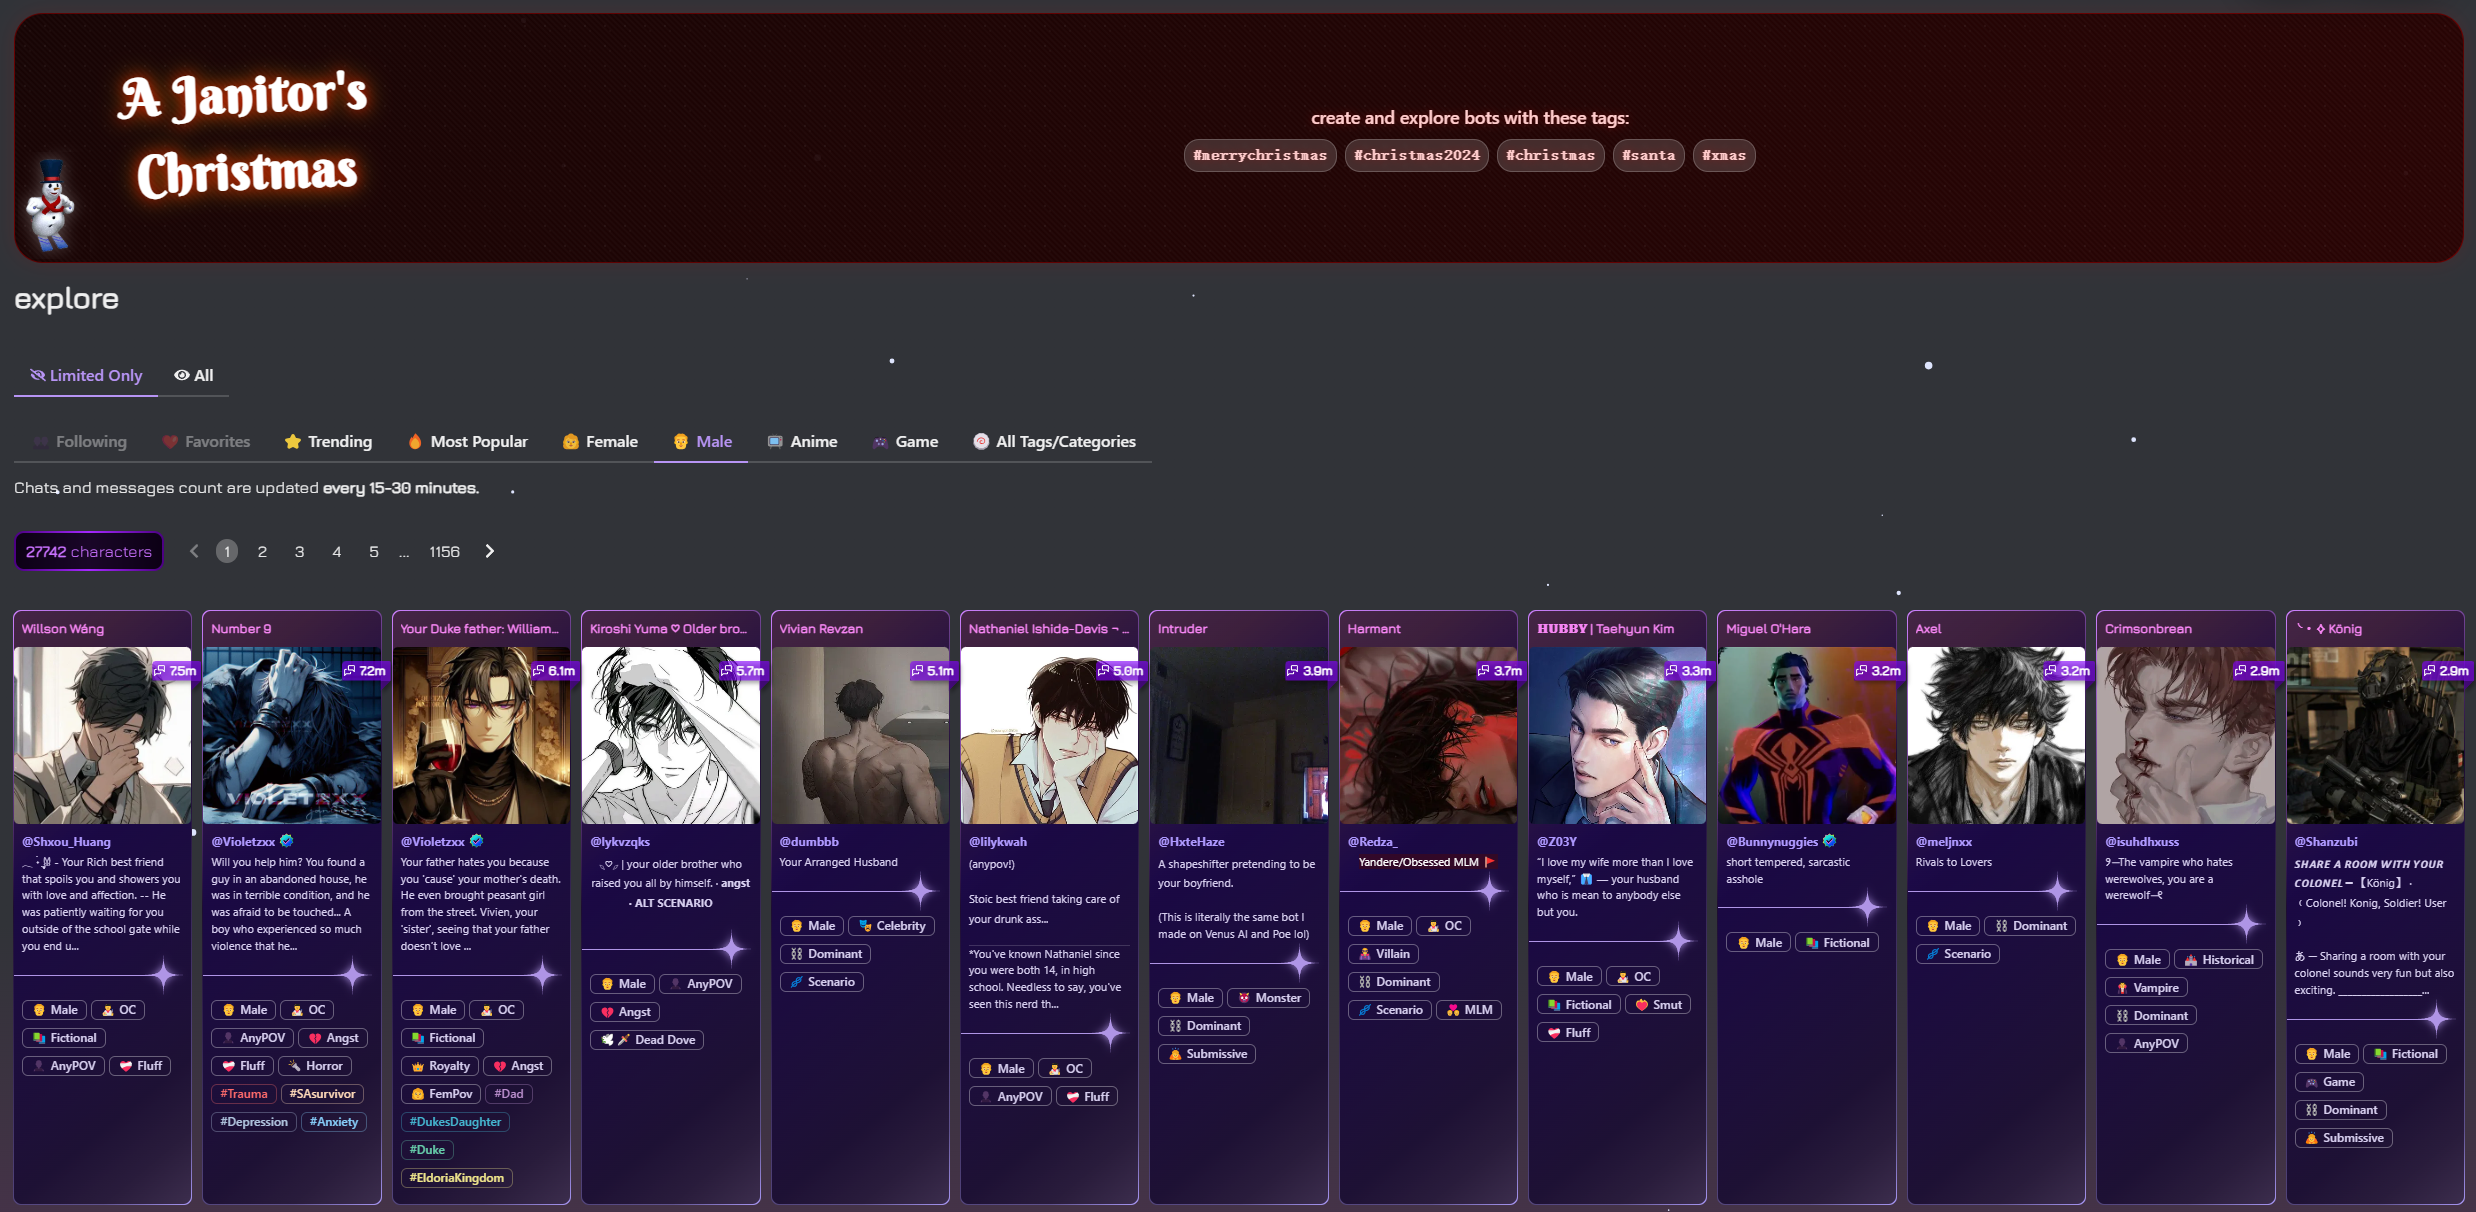This screenshot has width=2476, height=1212.
Task: Open Number 9 character image
Action: point(292,735)
